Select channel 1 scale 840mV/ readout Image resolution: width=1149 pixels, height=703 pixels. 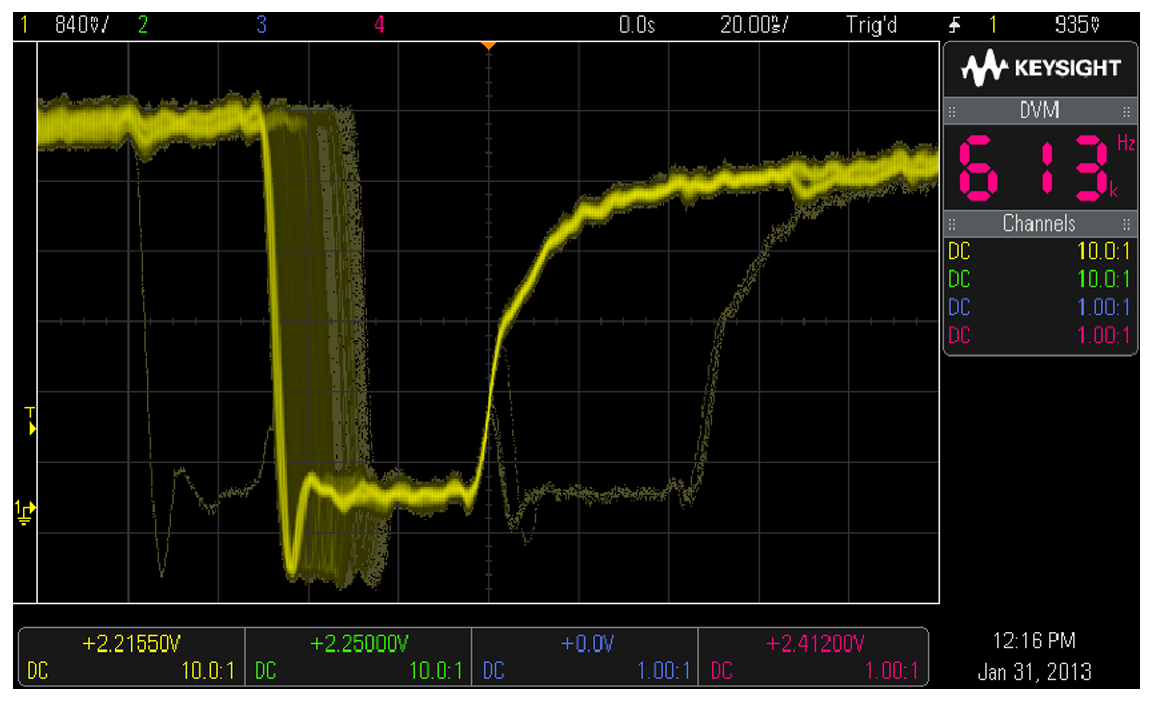pos(82,25)
